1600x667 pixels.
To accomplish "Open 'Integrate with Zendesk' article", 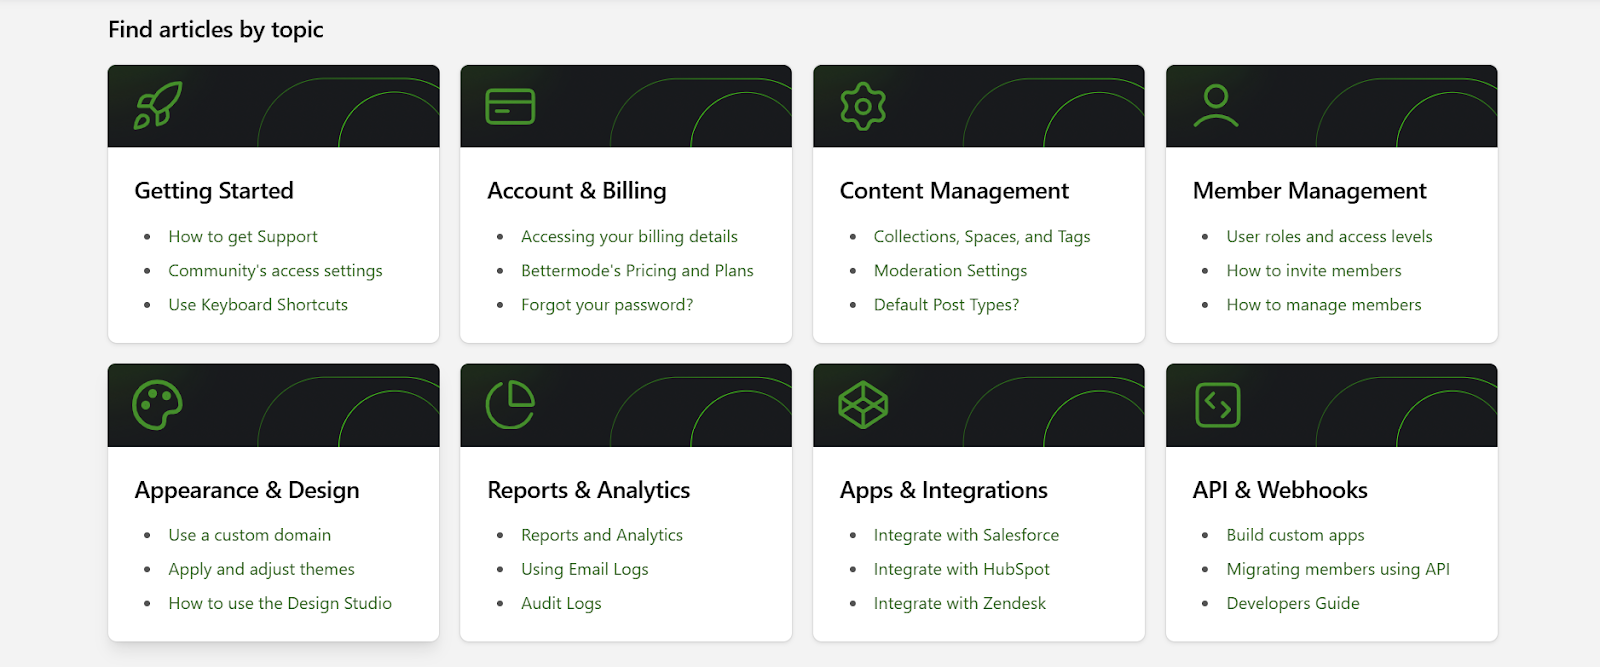I will pyautogui.click(x=960, y=603).
